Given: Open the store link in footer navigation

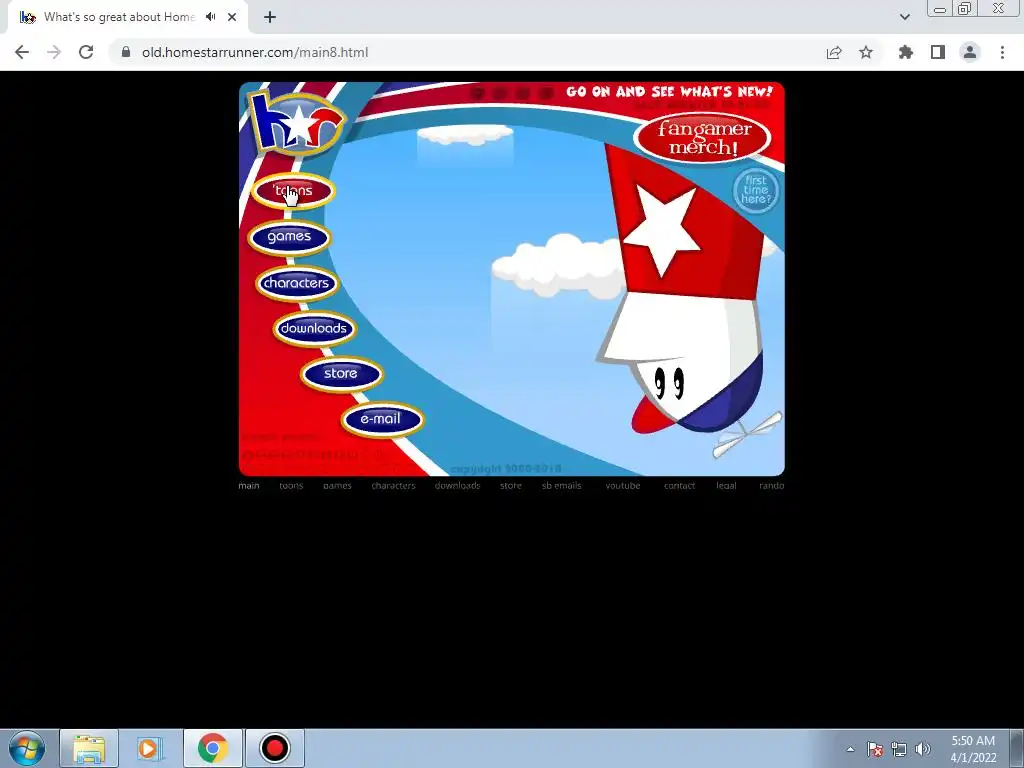Looking at the screenshot, I should coord(511,485).
